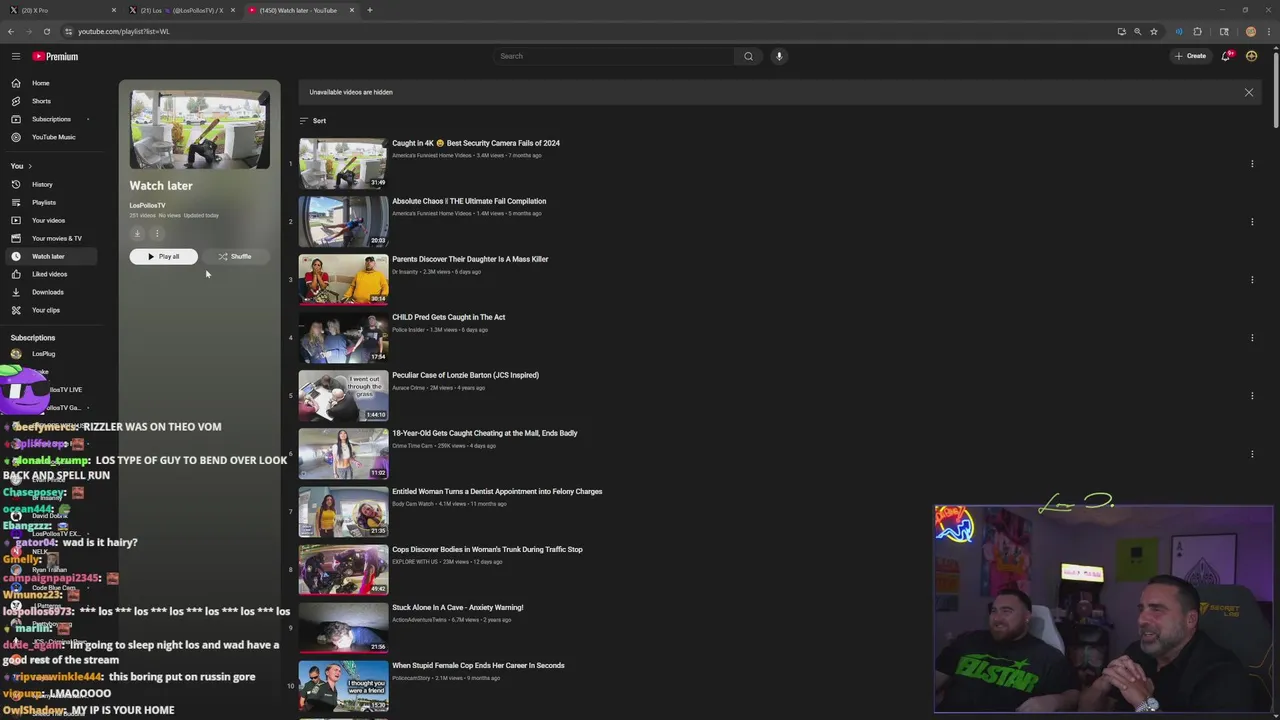This screenshot has height=720, width=1280.
Task: Close the Watch later YouTube tab
Action: click(352, 10)
